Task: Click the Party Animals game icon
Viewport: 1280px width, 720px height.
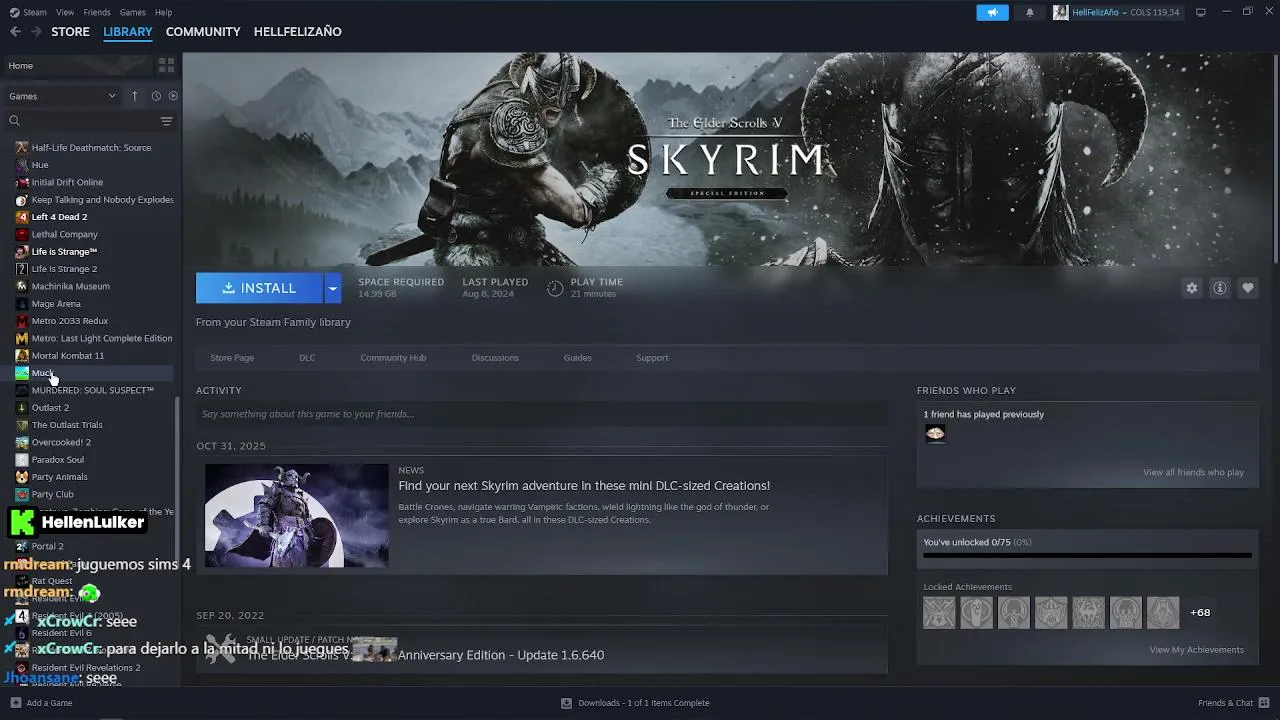Action: point(22,477)
